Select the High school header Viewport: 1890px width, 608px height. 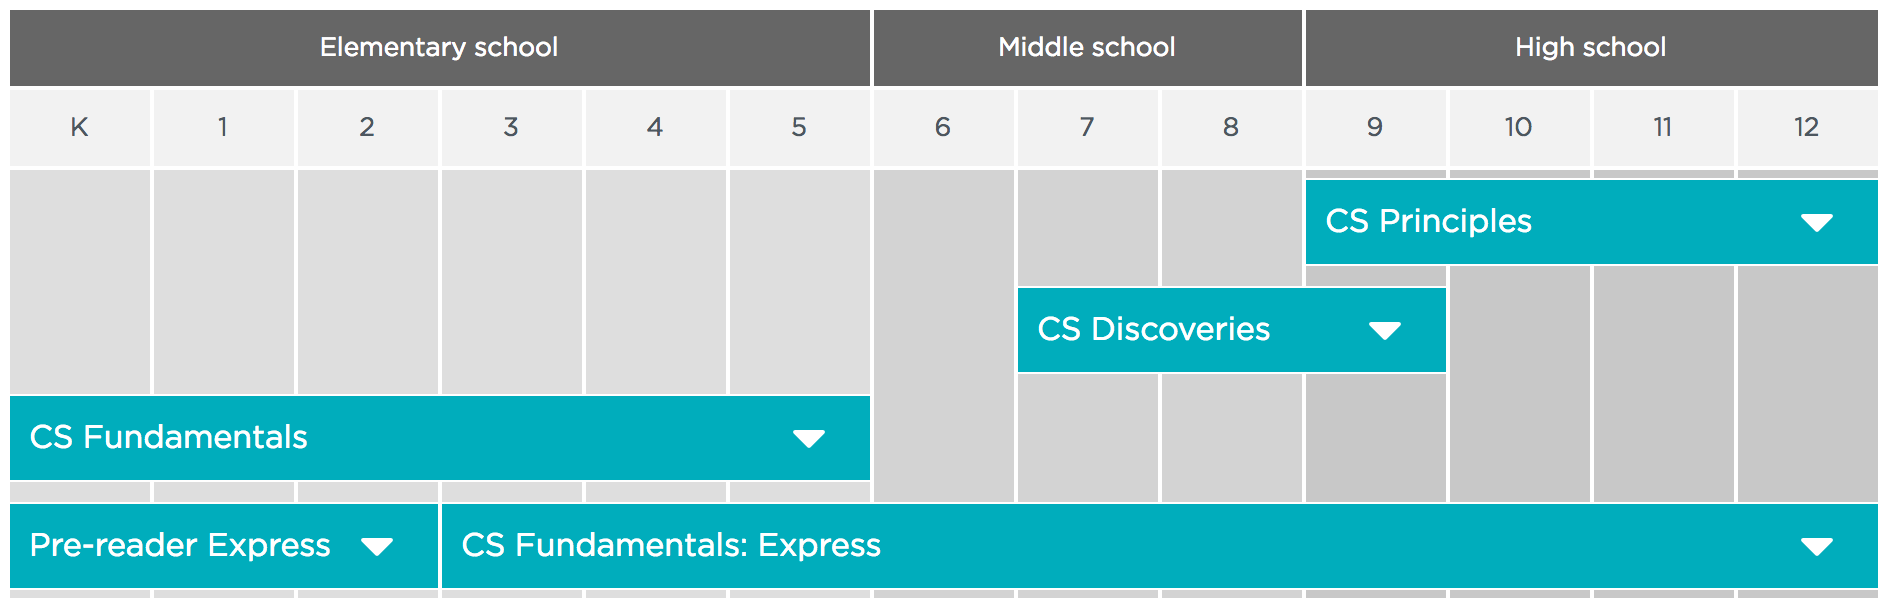[x=1592, y=47]
